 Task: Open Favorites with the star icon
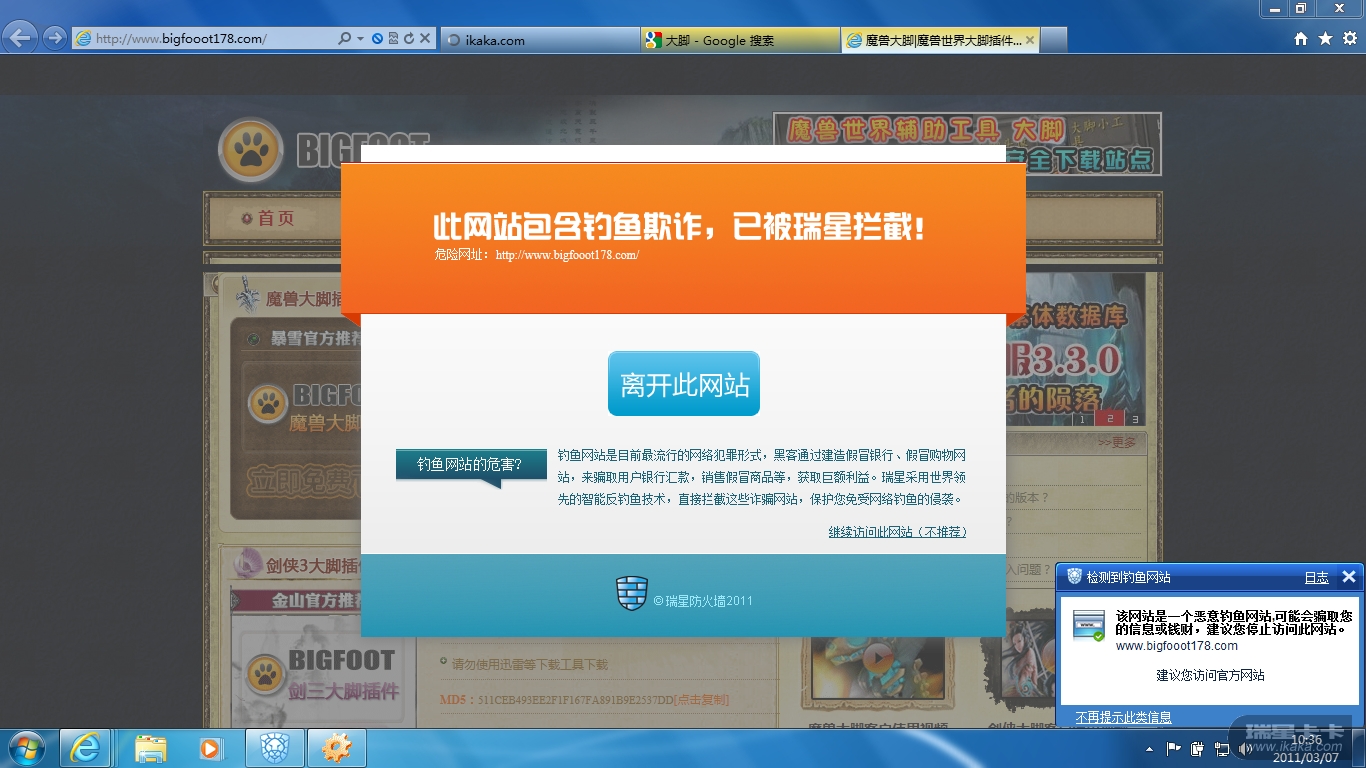1325,39
